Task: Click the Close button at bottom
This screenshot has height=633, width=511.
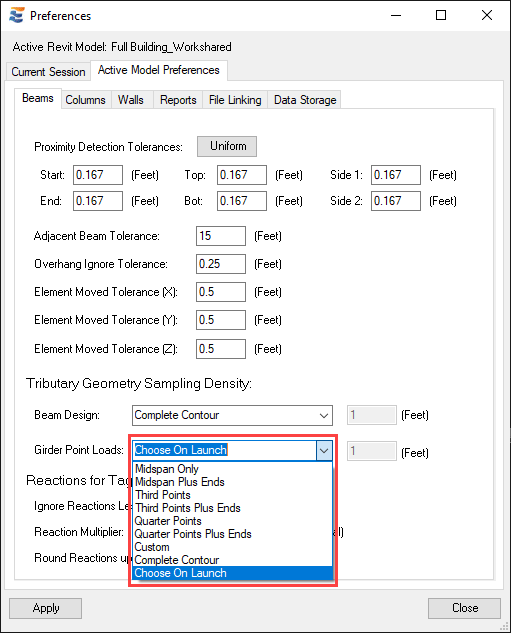Action: click(x=465, y=608)
